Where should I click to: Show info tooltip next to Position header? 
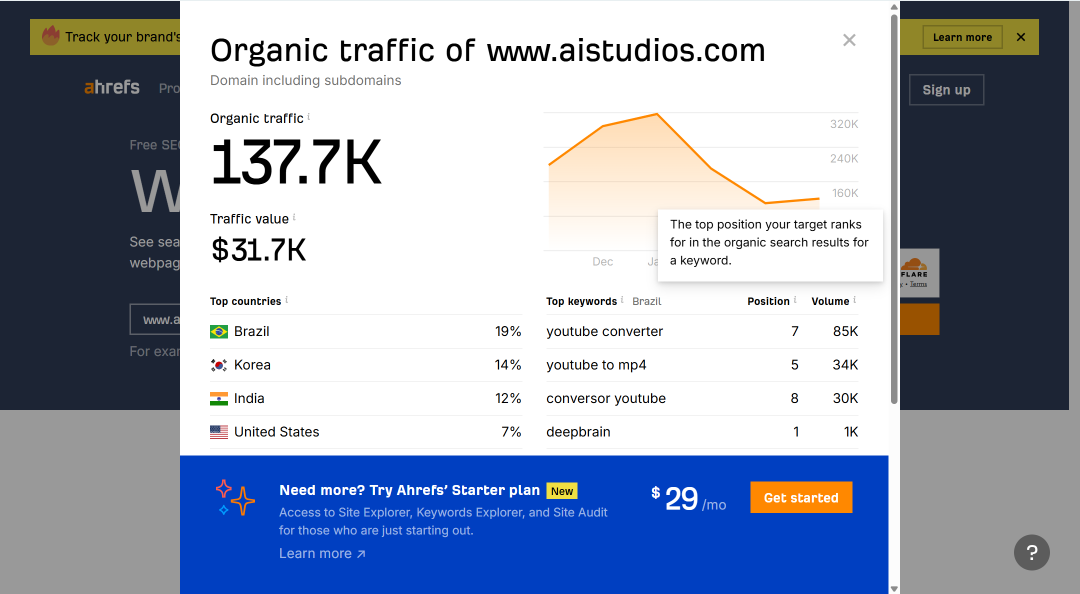795,300
